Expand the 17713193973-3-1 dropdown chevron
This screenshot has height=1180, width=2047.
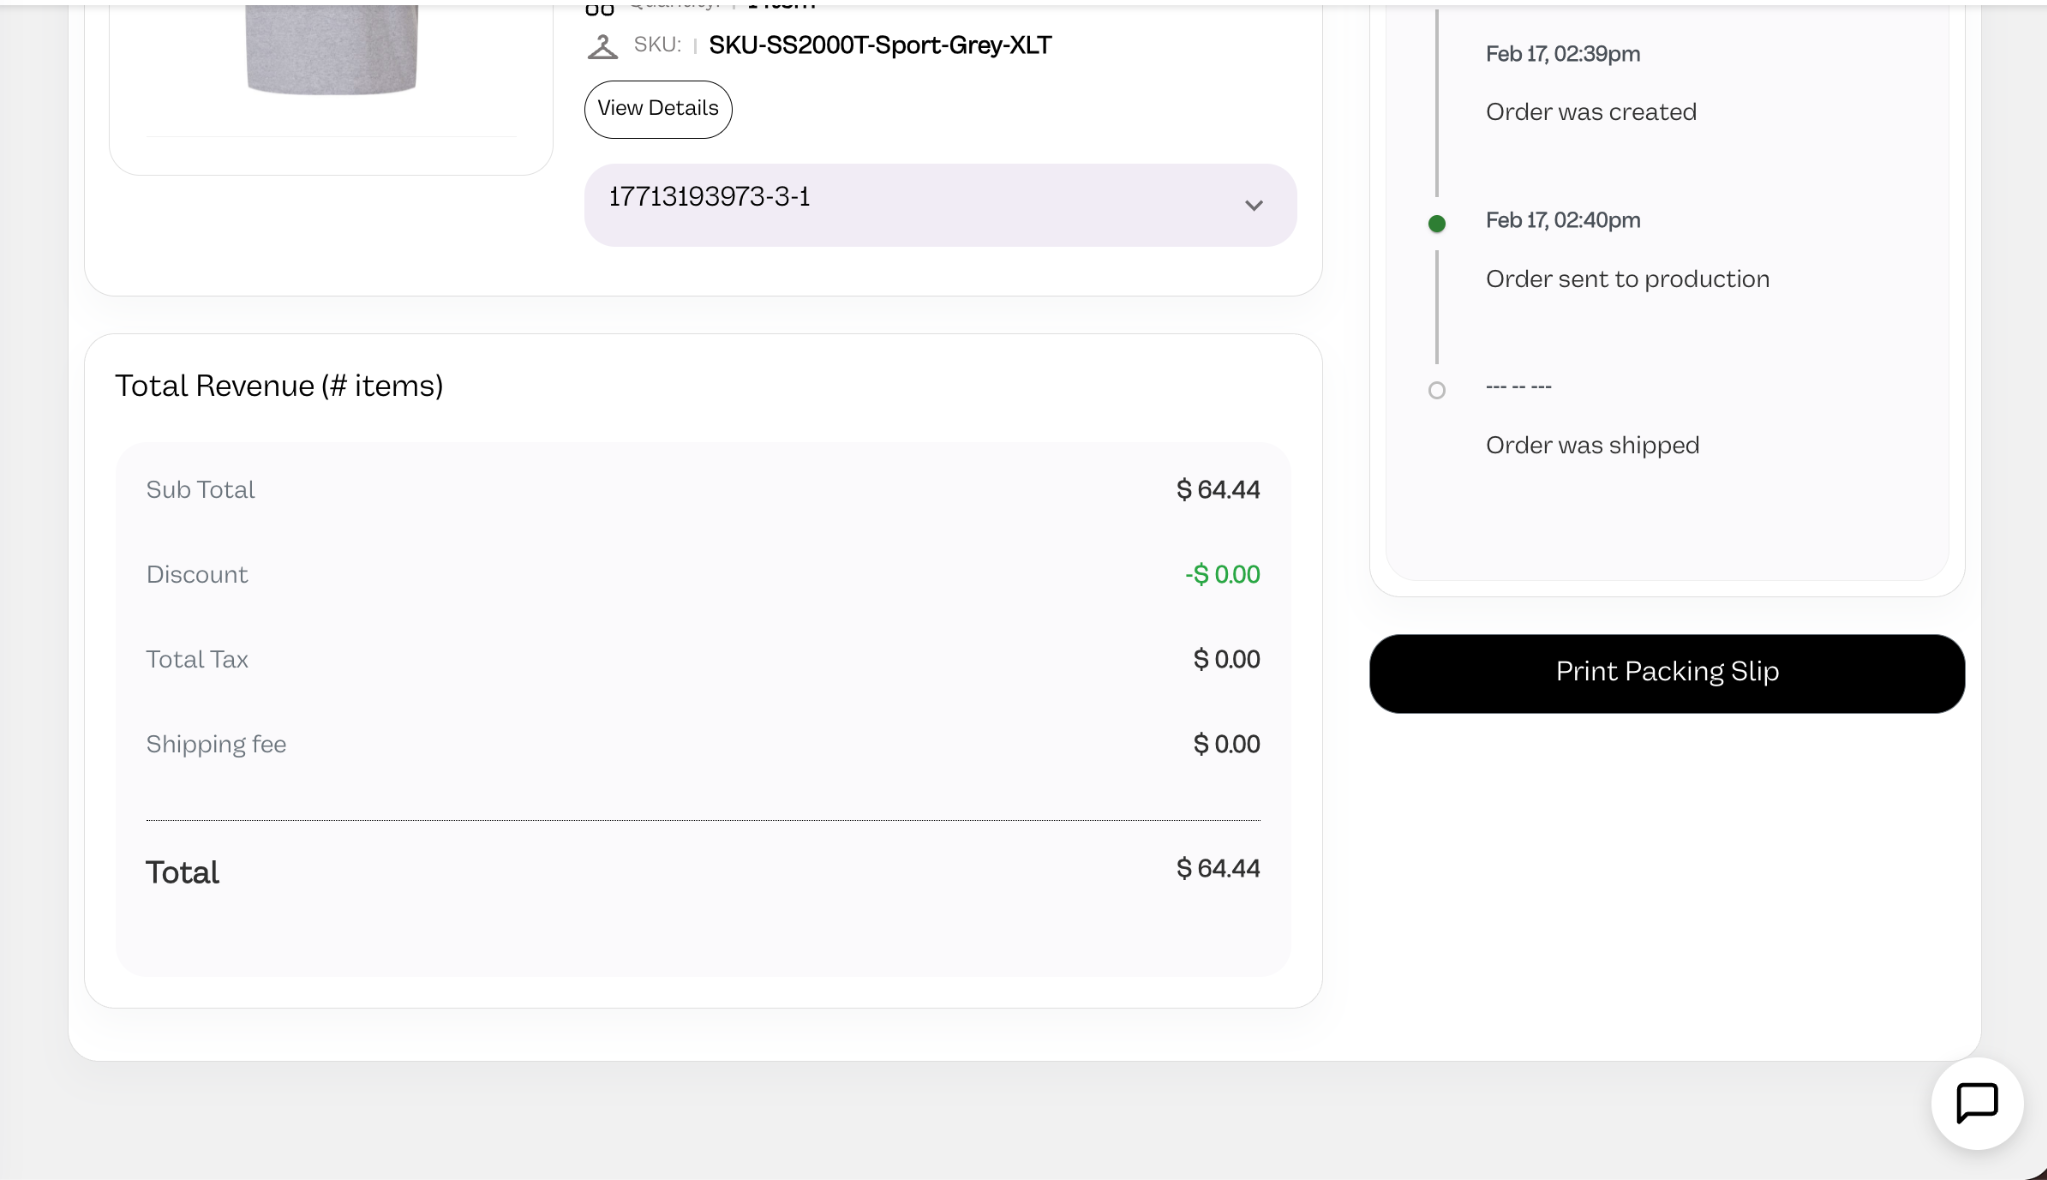[1253, 206]
